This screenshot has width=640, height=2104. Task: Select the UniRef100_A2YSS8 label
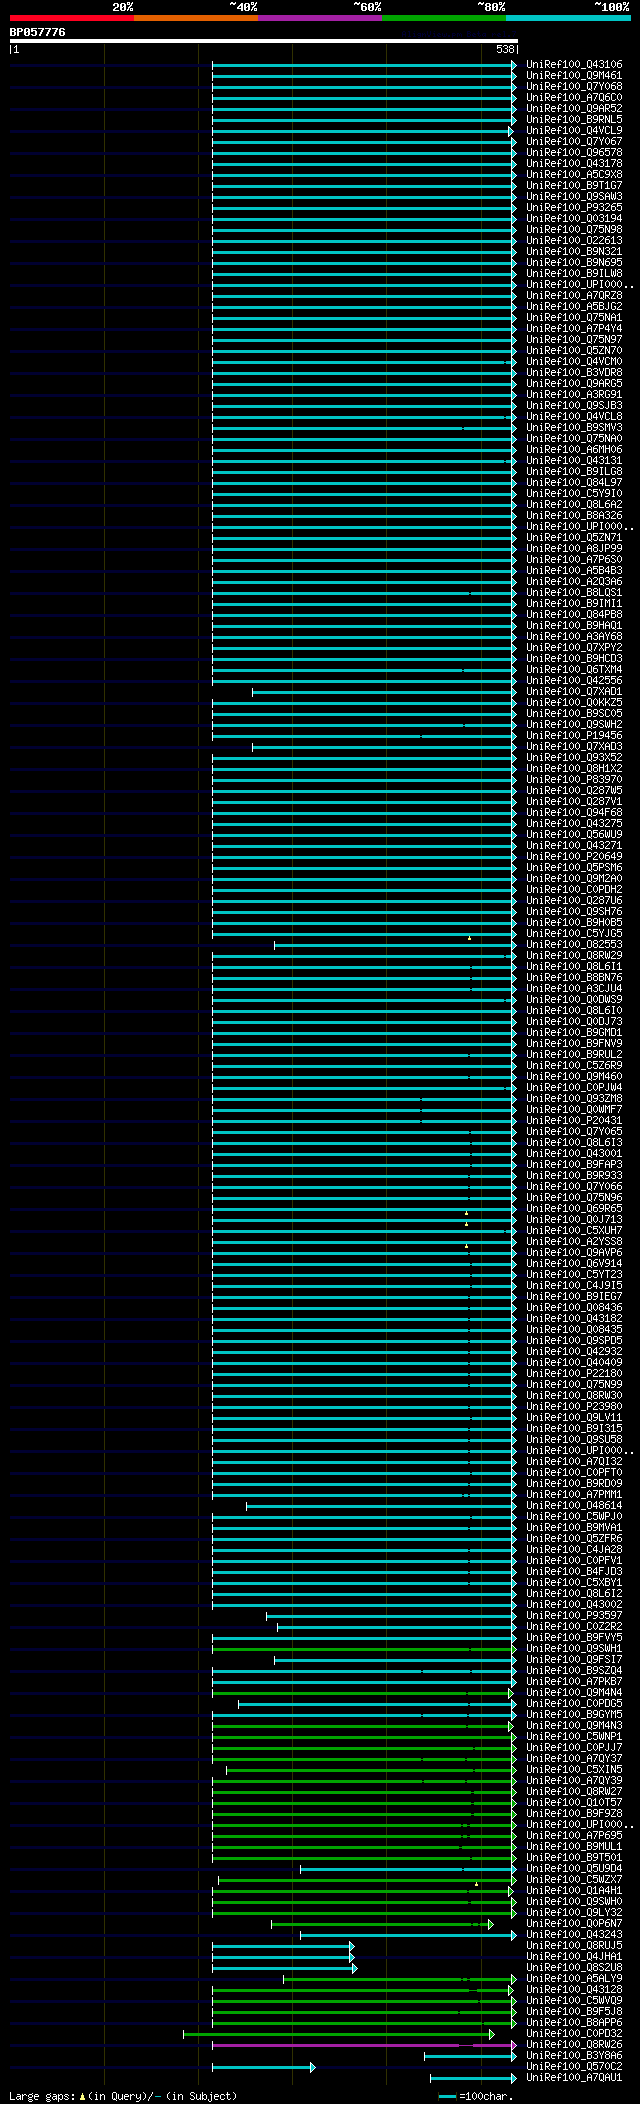[x=574, y=1242]
